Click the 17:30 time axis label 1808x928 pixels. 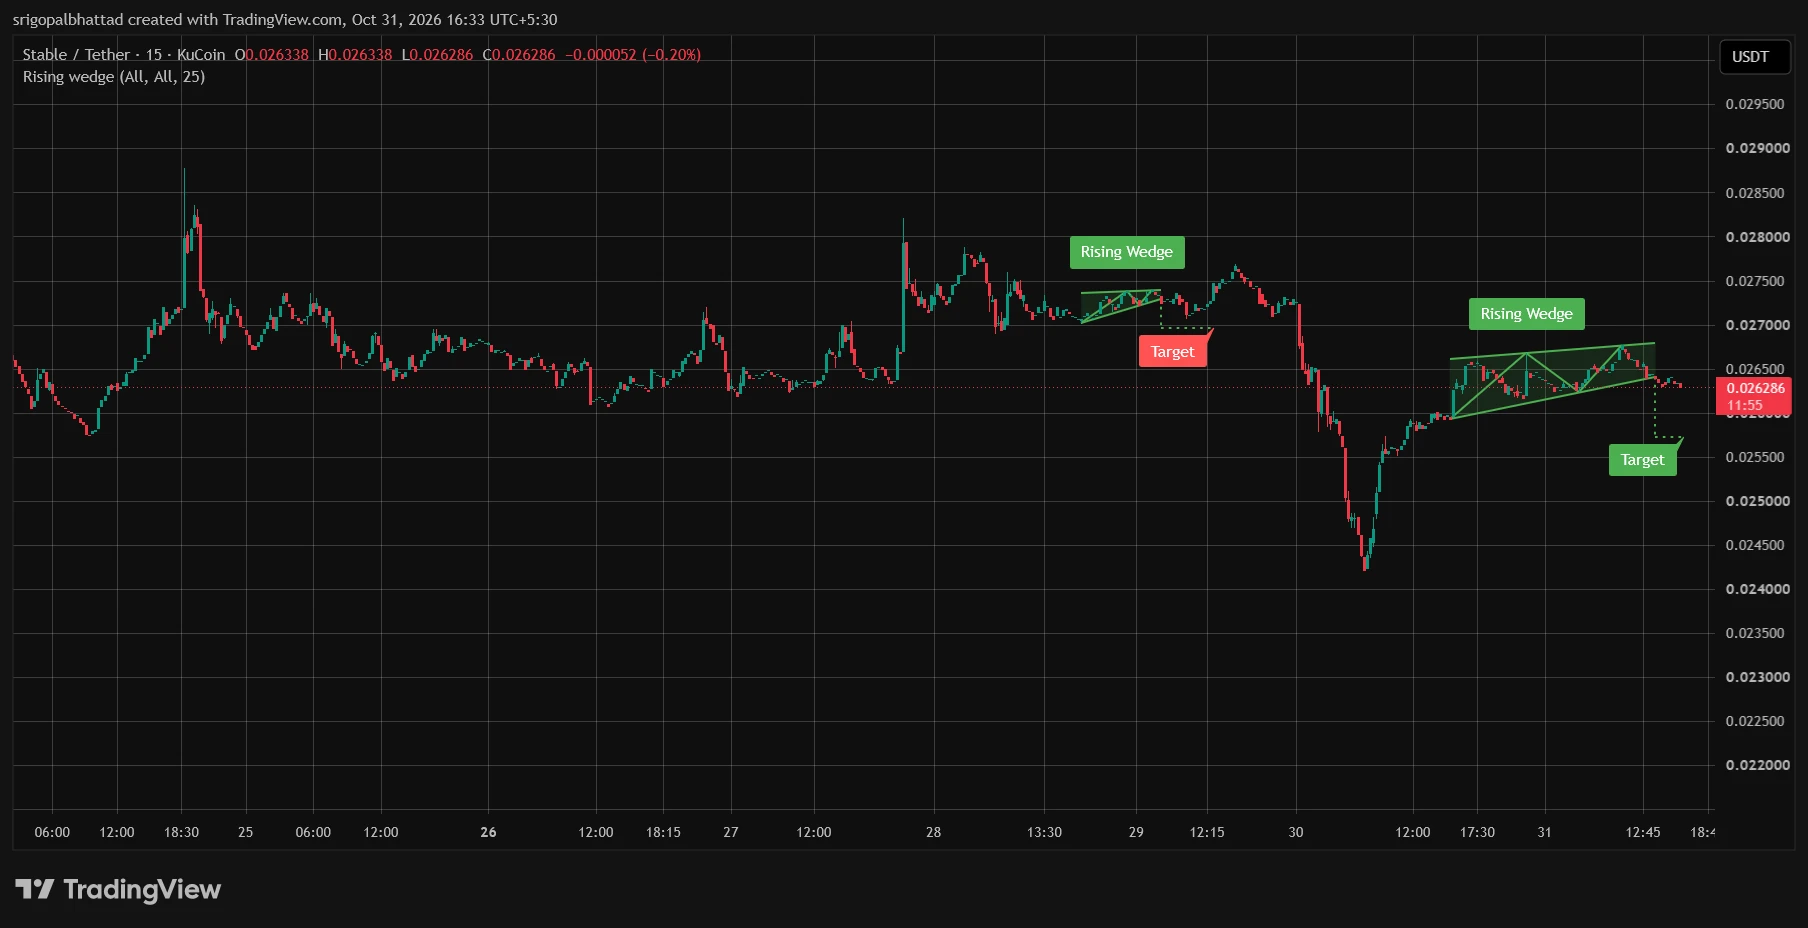1477,832
